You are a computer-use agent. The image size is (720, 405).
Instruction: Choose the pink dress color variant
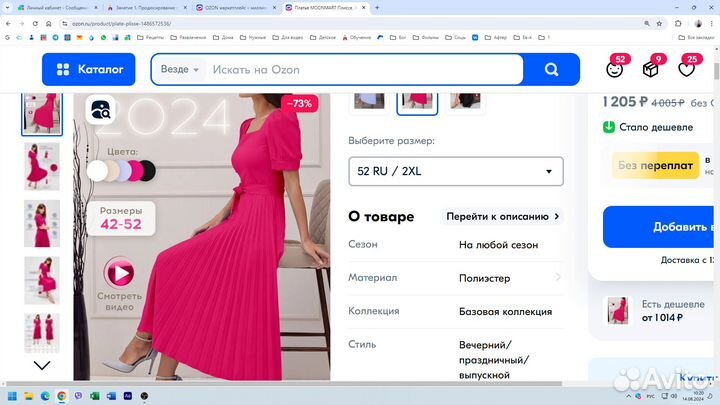[417, 102]
